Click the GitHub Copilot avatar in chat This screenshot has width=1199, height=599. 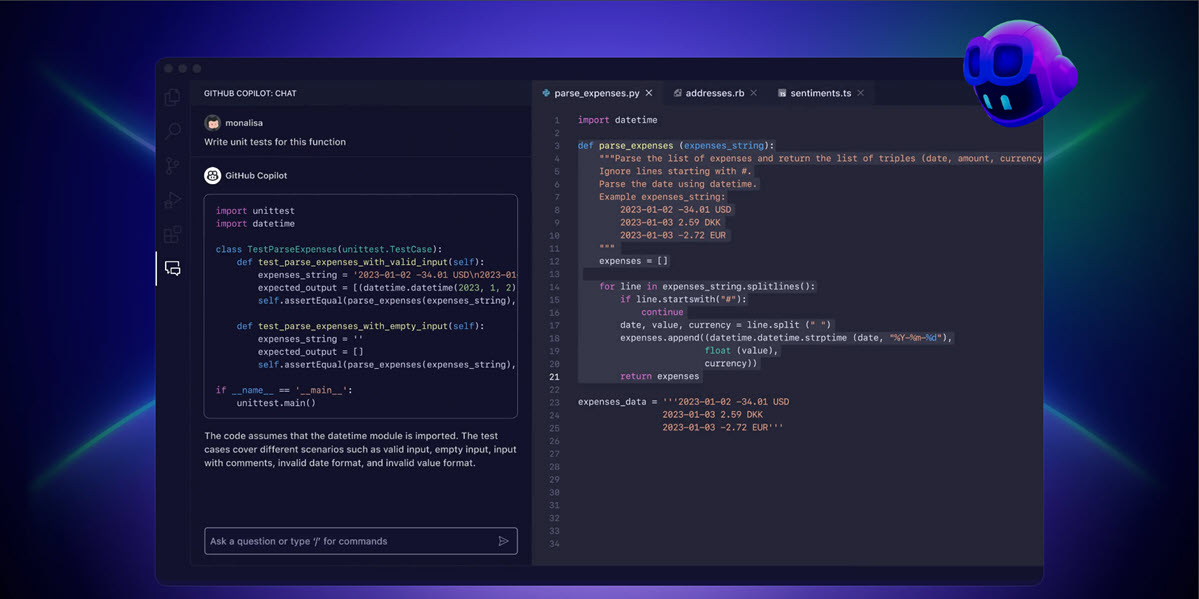[212, 175]
